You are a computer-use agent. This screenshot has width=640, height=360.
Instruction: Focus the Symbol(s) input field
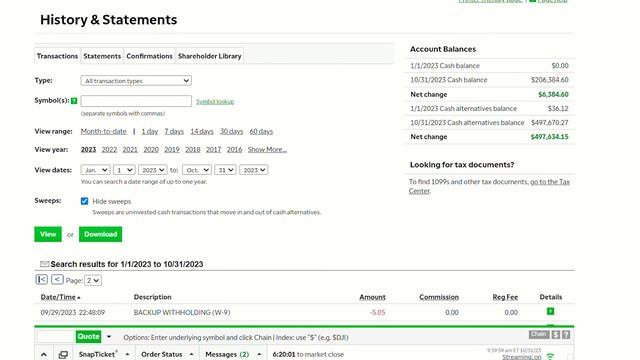point(136,101)
